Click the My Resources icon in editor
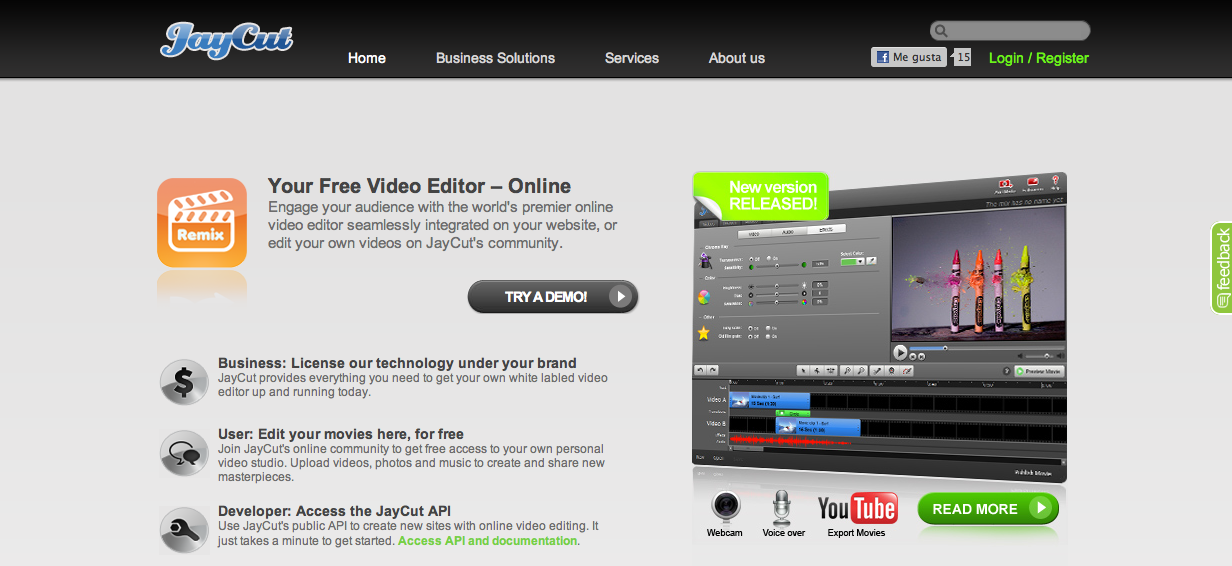 (1033, 182)
